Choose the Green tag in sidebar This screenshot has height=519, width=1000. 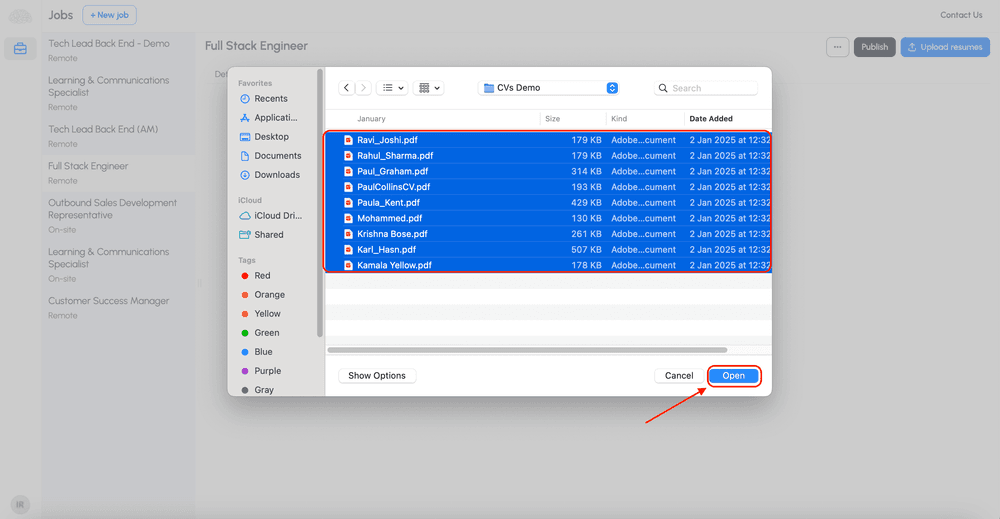pos(265,333)
